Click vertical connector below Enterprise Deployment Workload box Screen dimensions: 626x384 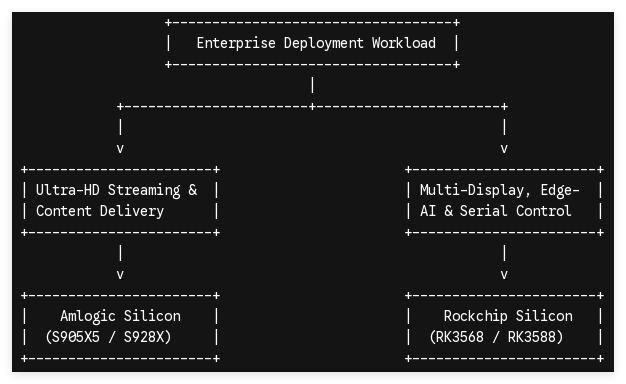pos(312,85)
